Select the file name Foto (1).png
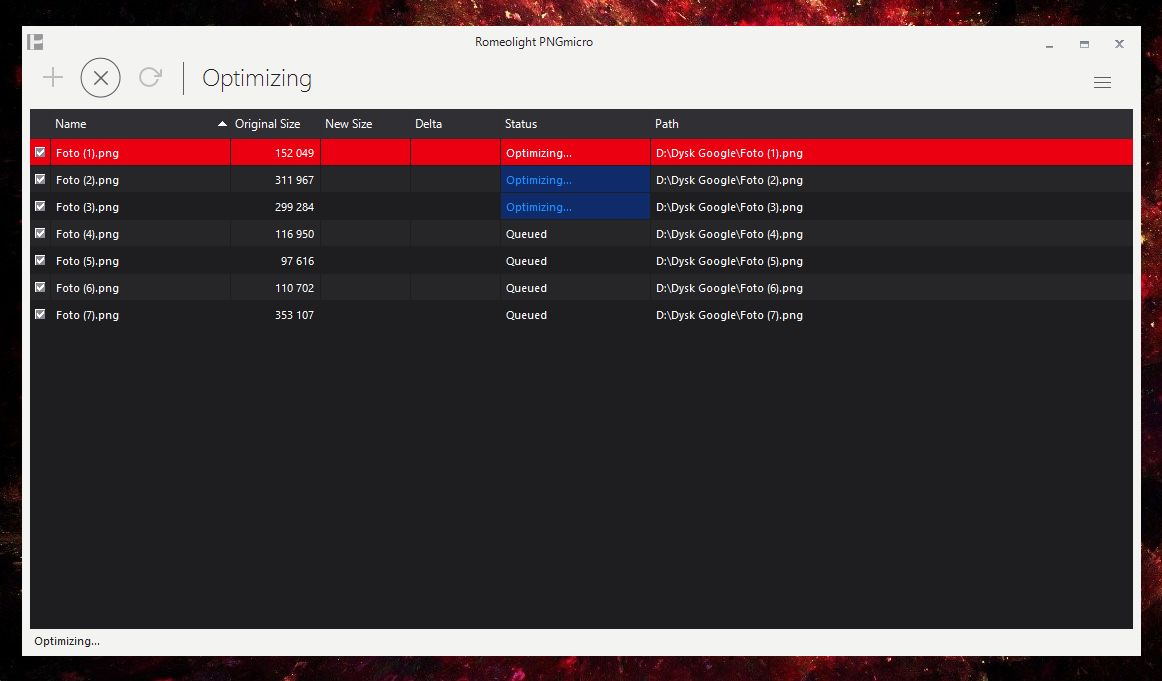Image resolution: width=1162 pixels, height=681 pixels. (x=87, y=153)
